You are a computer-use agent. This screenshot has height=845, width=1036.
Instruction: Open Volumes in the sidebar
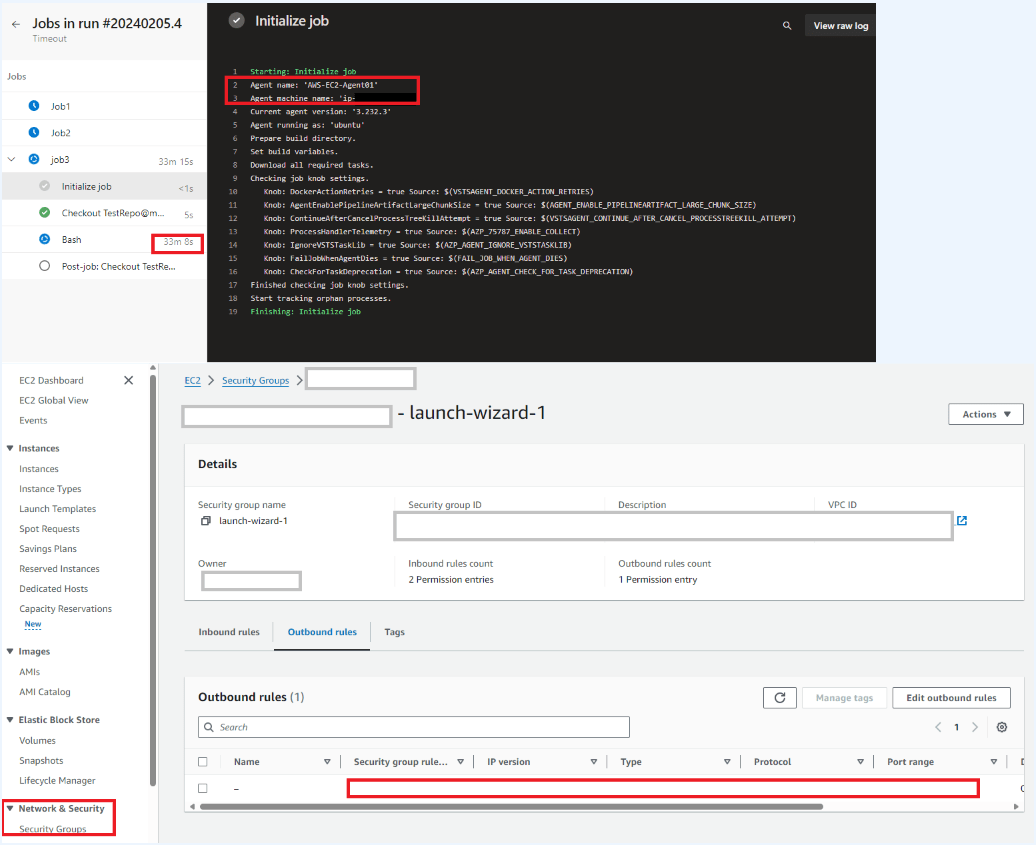point(37,741)
